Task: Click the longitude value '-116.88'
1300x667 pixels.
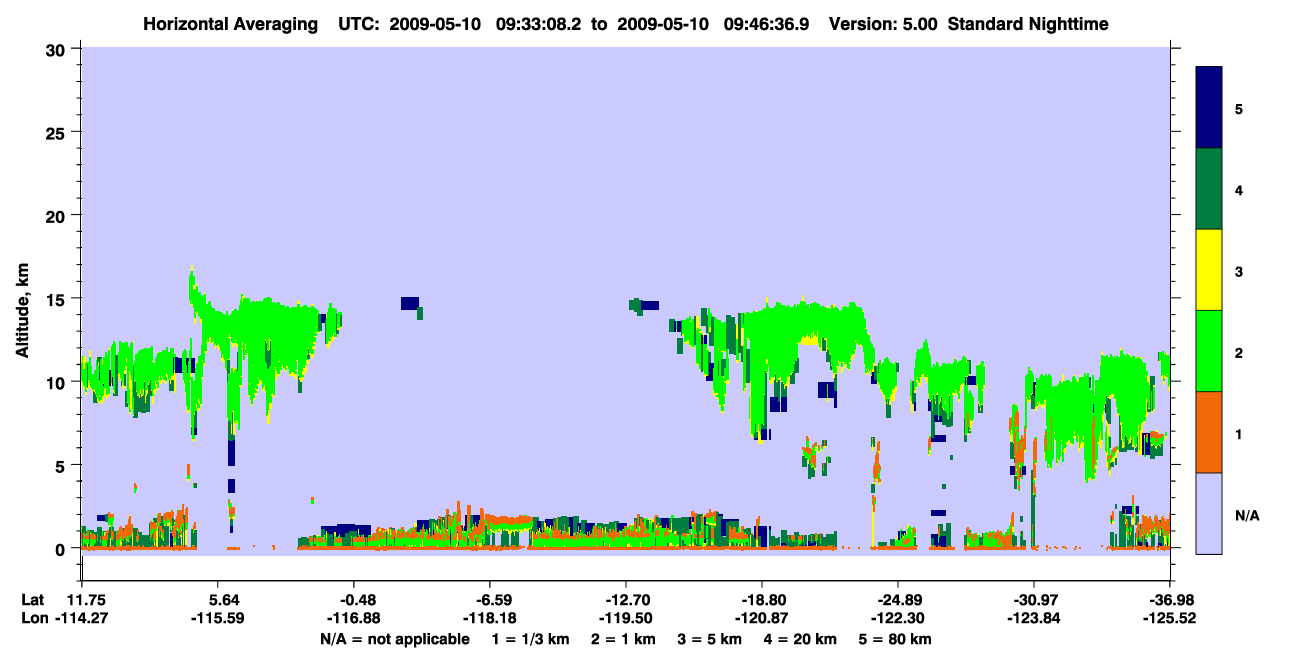Action: pos(353,618)
